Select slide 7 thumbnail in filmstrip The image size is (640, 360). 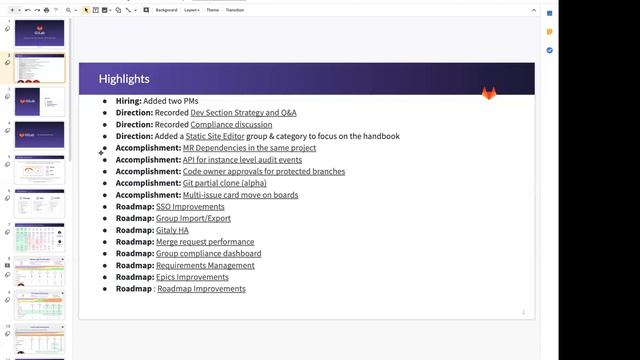coord(40,237)
